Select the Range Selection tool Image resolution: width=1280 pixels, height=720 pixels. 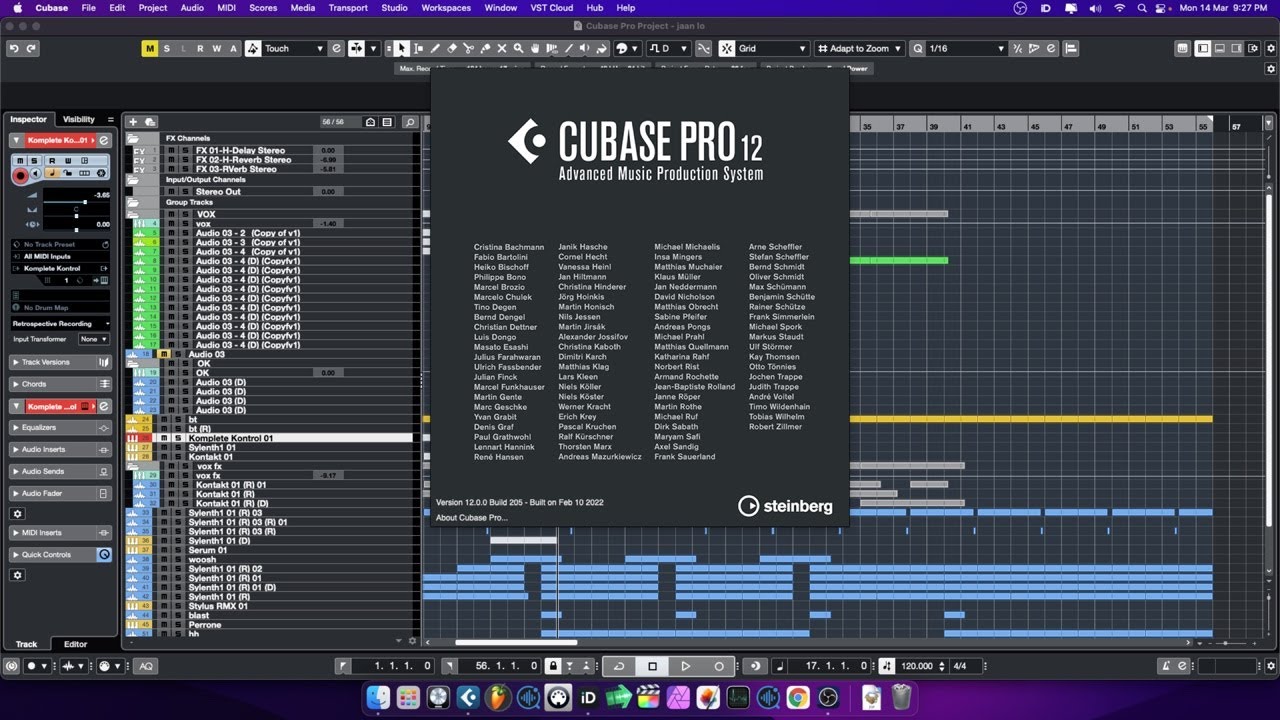pos(418,48)
